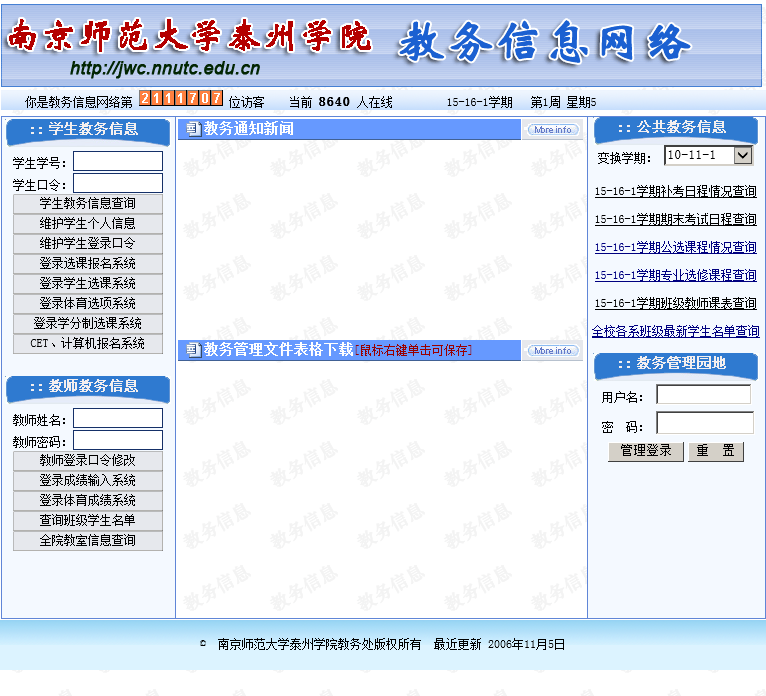This screenshot has height=696, width=766.
Task: Click the 学生教务信息查询 button
Action: tap(88, 204)
